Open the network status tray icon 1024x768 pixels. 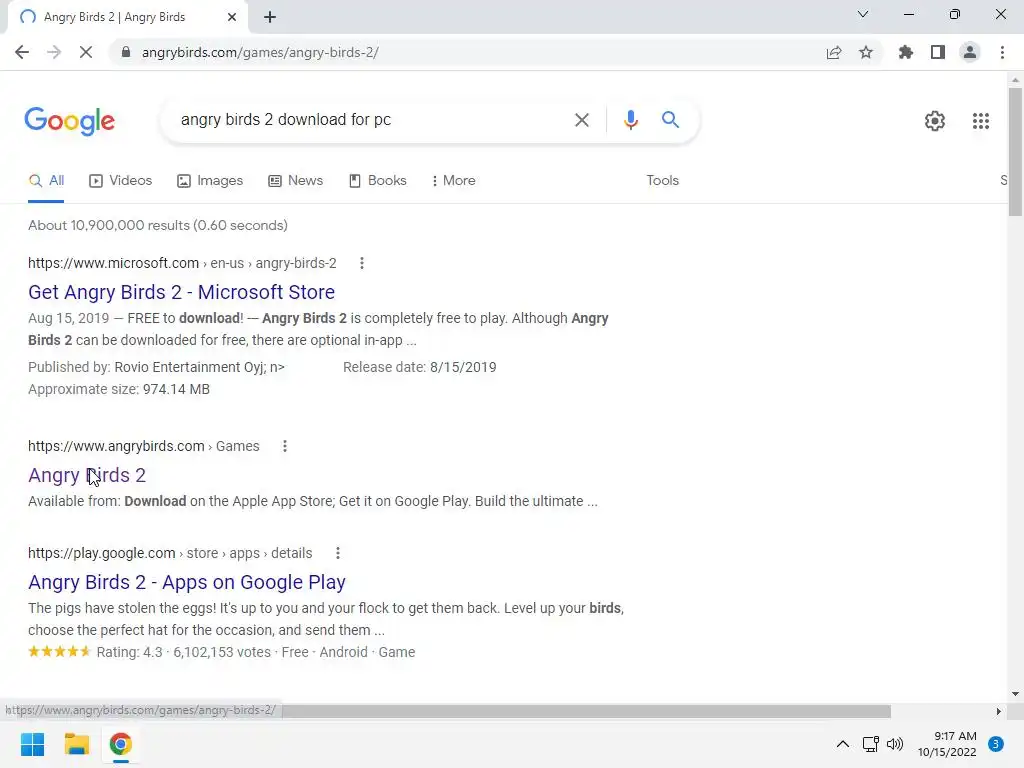pos(871,744)
